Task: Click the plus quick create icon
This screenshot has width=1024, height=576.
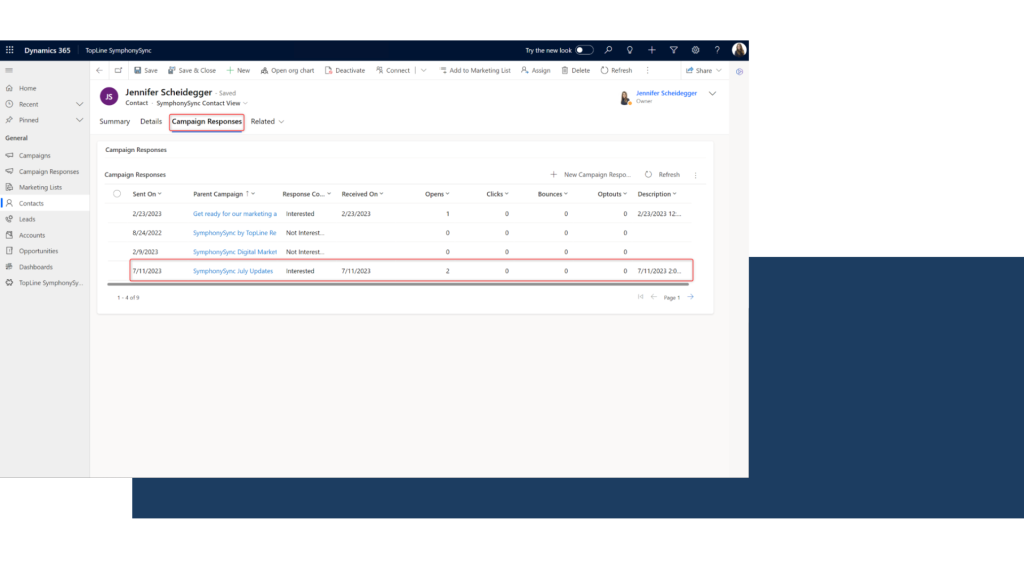Action: coord(652,50)
